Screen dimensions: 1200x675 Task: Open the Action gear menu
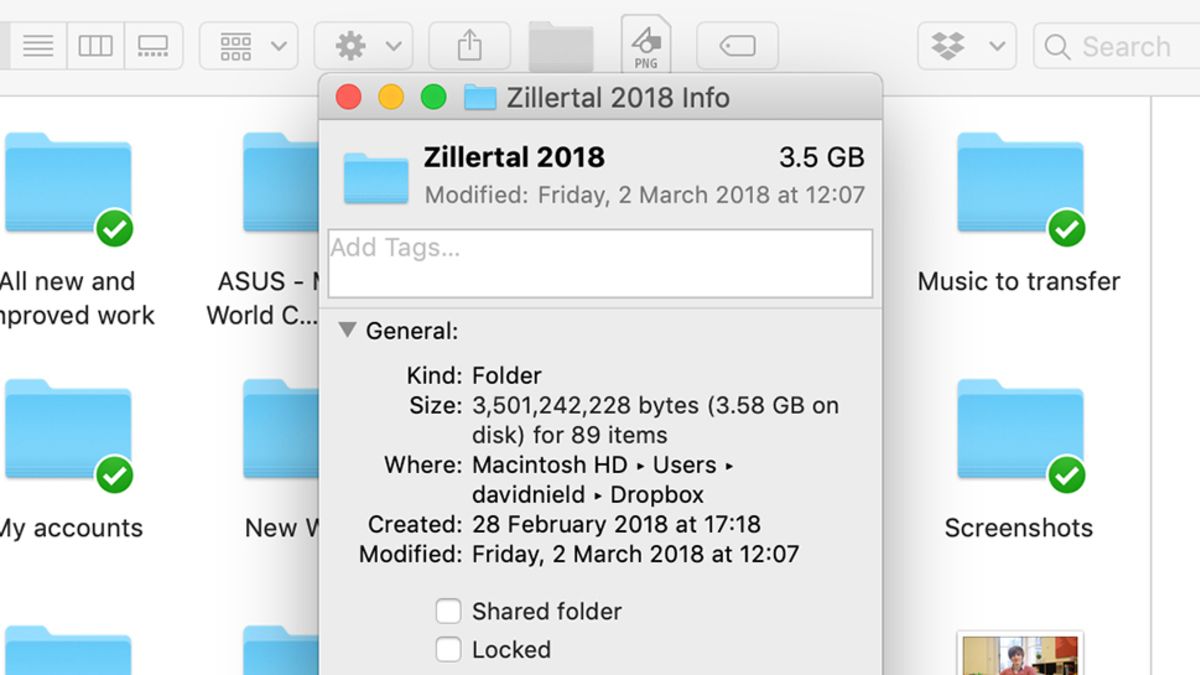[x=352, y=45]
